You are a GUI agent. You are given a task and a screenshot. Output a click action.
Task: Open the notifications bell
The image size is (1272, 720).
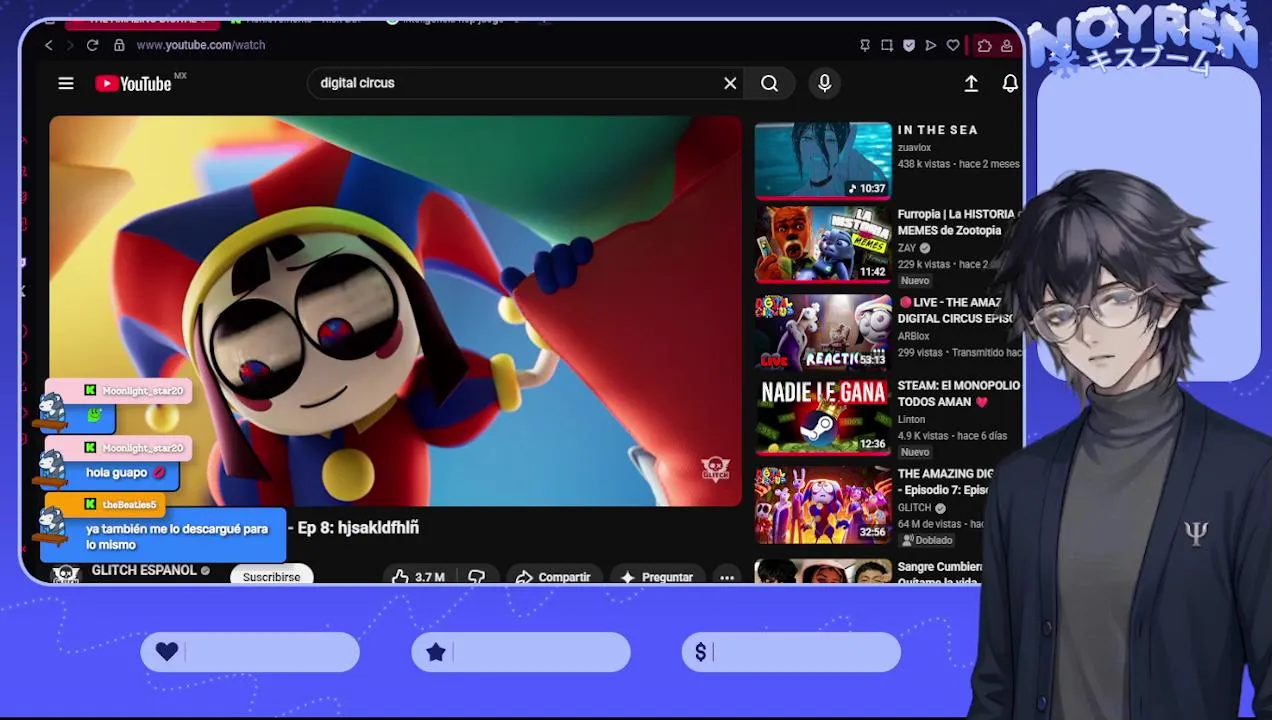(x=1010, y=84)
